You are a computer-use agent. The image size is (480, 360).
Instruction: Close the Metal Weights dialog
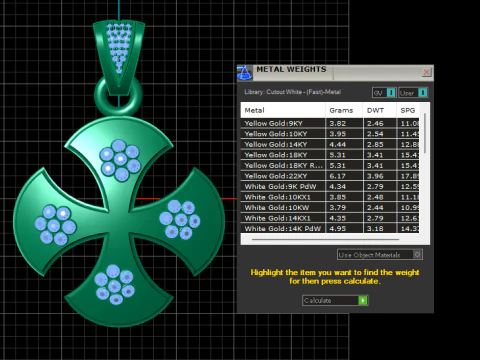click(x=426, y=72)
